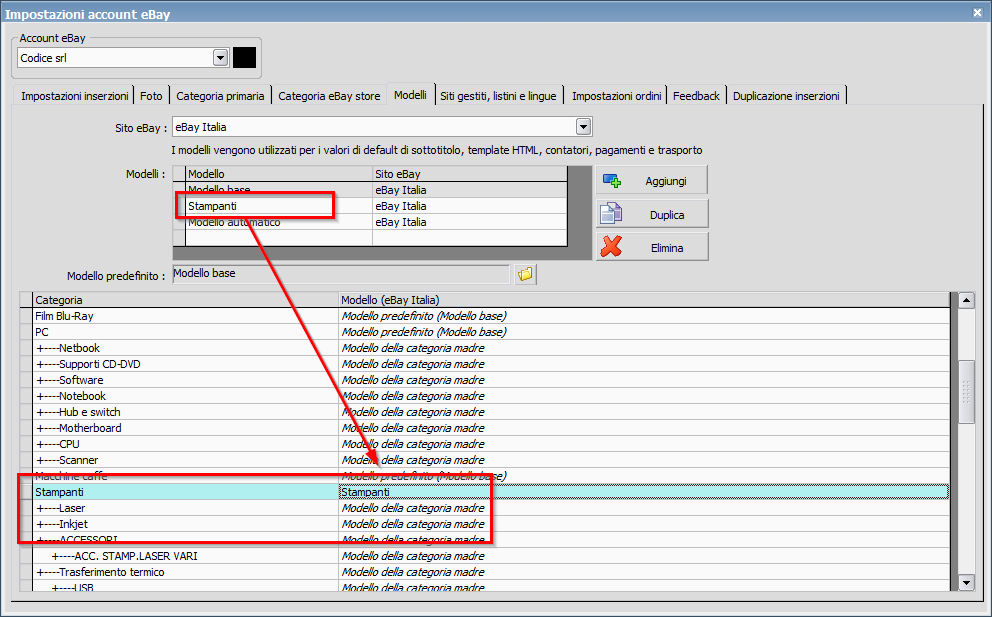Select the Modelli tab
This screenshot has height=617, width=992.
pyautogui.click(x=410, y=94)
